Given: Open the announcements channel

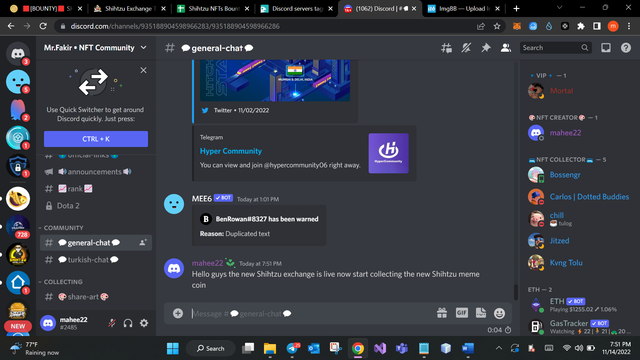Looking at the screenshot, I should 96,172.
